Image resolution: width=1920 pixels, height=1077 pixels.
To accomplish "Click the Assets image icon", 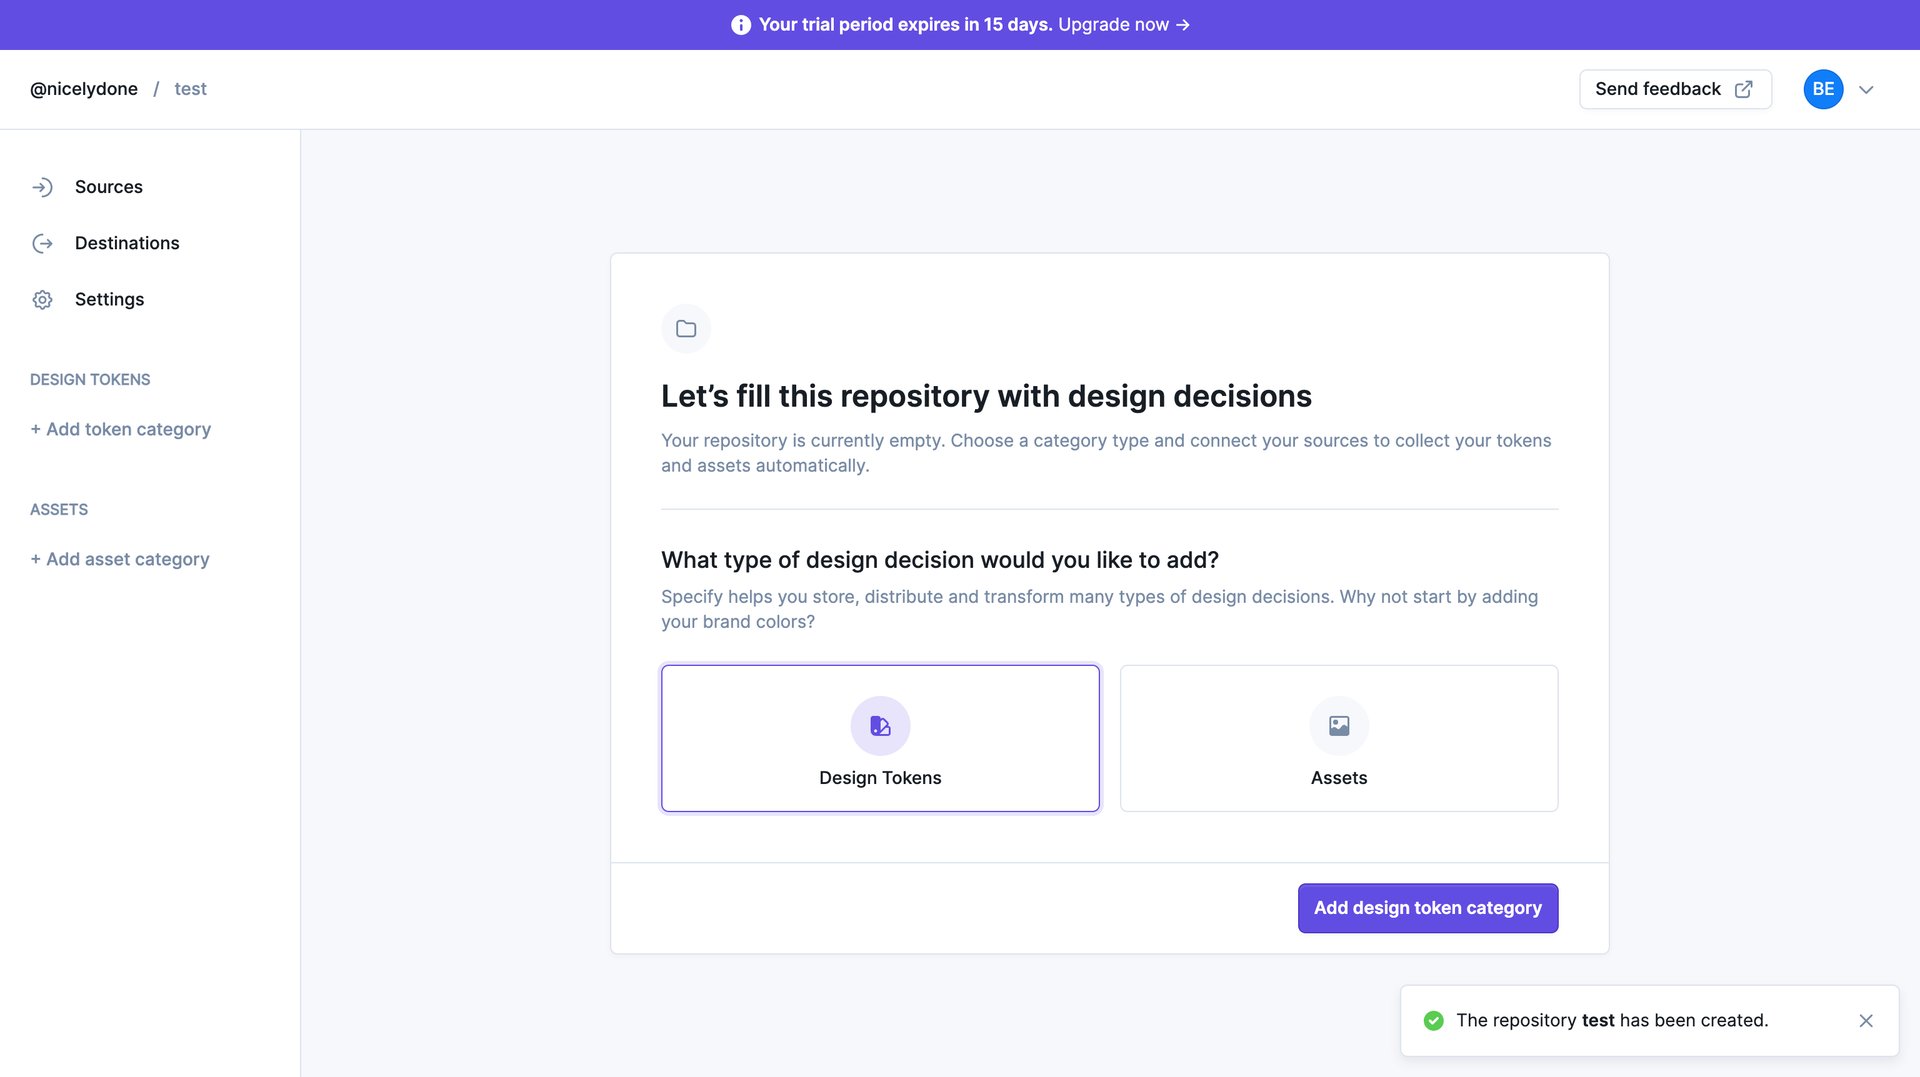I will click(1338, 726).
